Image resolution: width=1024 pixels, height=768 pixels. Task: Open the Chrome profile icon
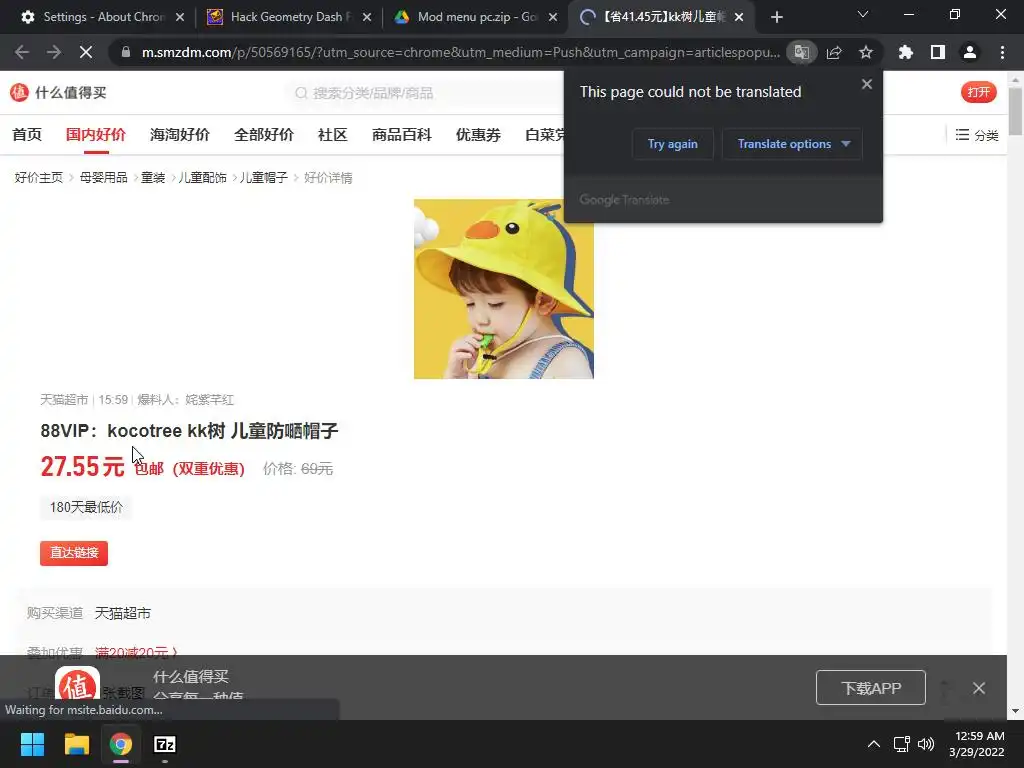(x=970, y=52)
